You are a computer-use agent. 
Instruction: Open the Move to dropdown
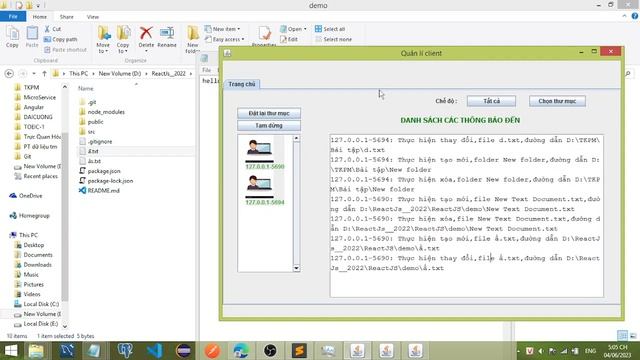point(103,48)
